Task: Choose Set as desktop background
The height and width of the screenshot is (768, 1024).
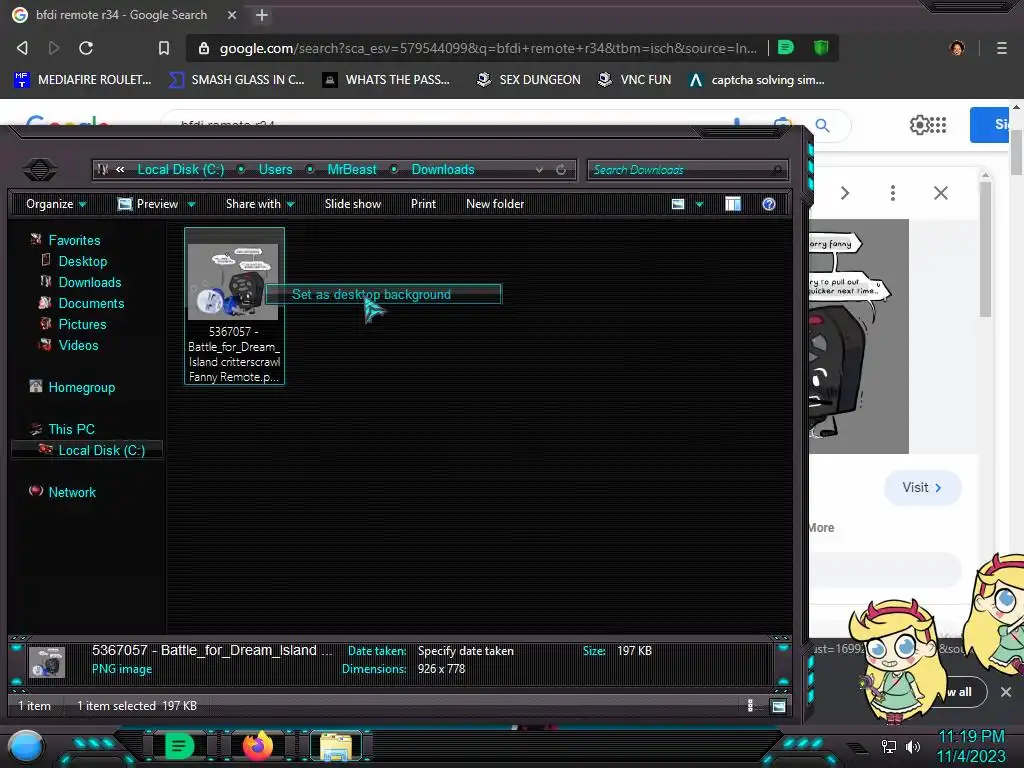Action: 383,295
